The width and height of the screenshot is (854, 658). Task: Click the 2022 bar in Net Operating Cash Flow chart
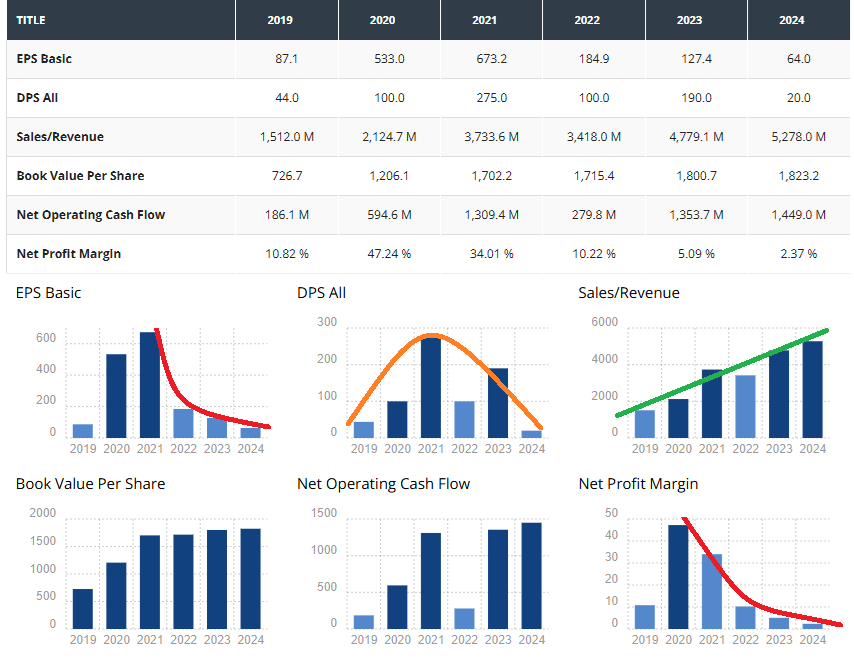[x=464, y=618]
